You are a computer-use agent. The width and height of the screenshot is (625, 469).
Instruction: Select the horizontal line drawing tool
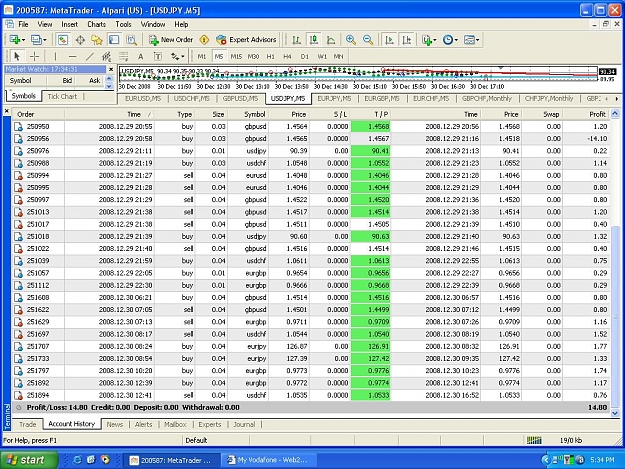click(x=72, y=56)
